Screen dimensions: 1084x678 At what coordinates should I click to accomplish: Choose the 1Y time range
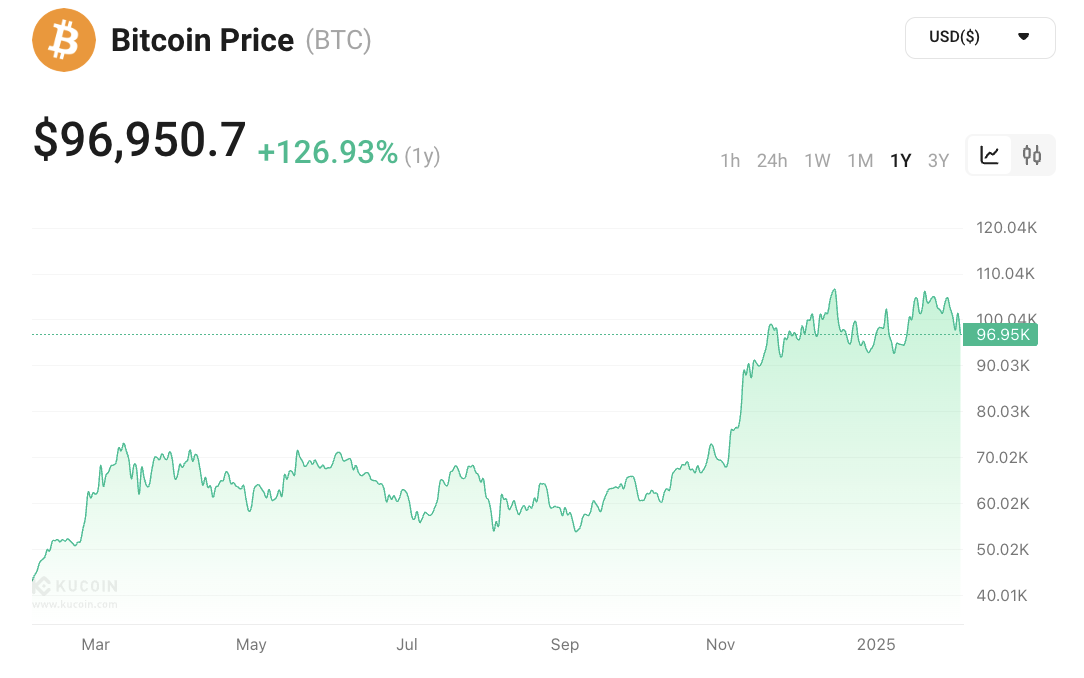click(x=901, y=160)
